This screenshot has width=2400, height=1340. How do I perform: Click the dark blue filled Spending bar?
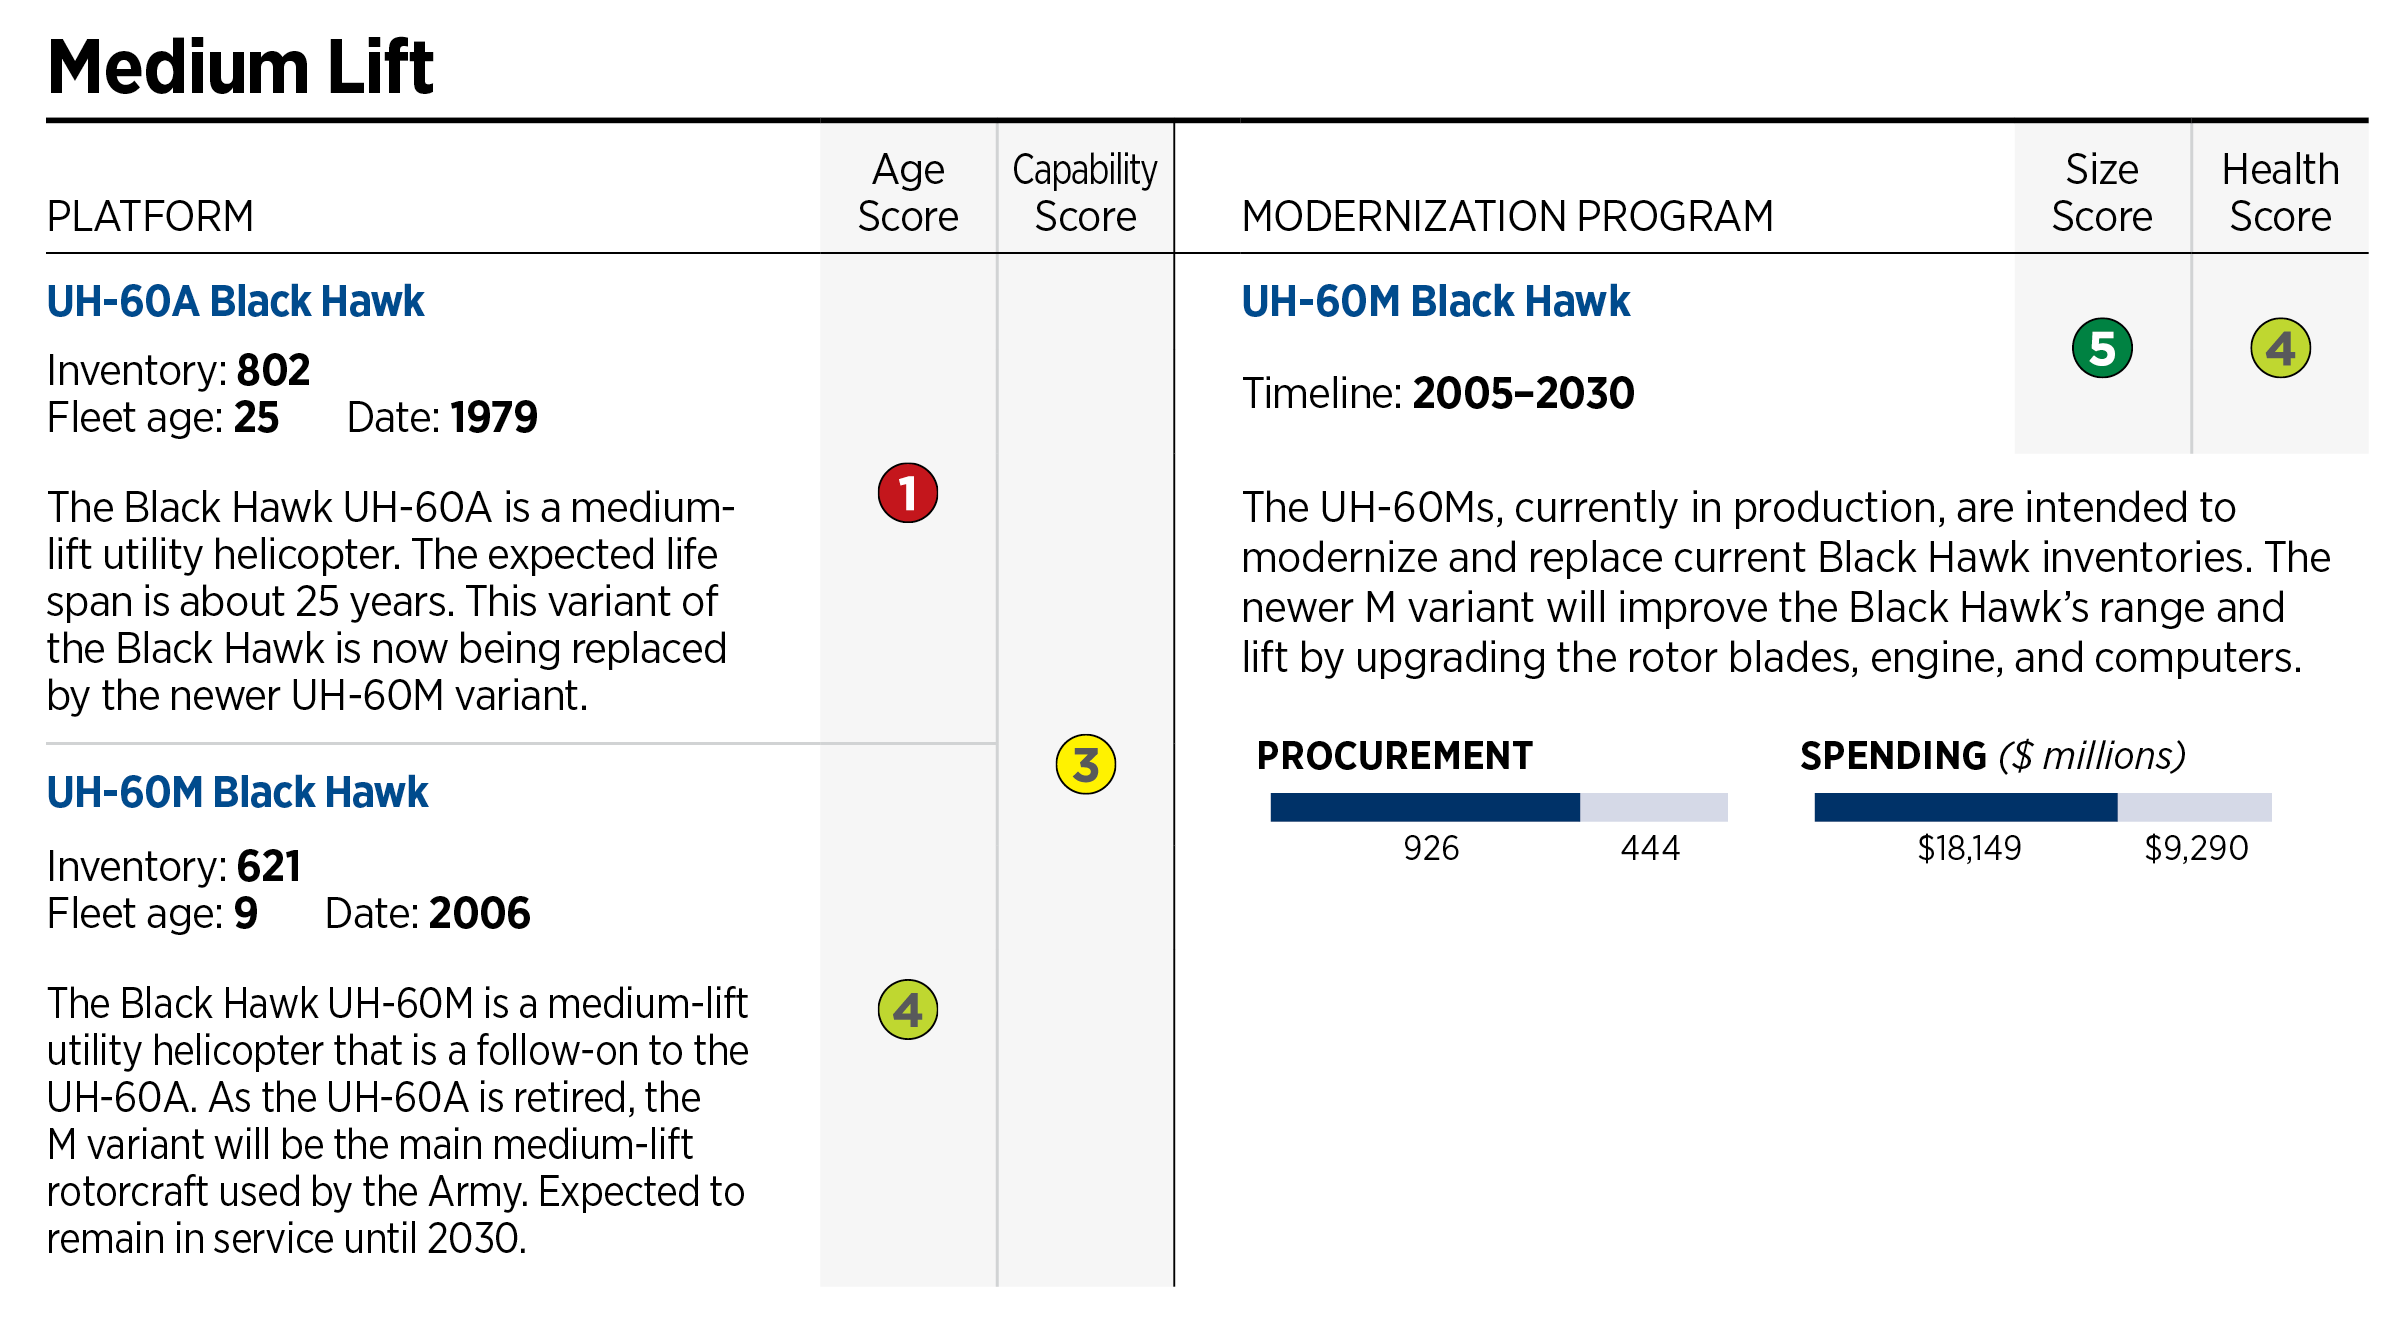tap(1965, 807)
